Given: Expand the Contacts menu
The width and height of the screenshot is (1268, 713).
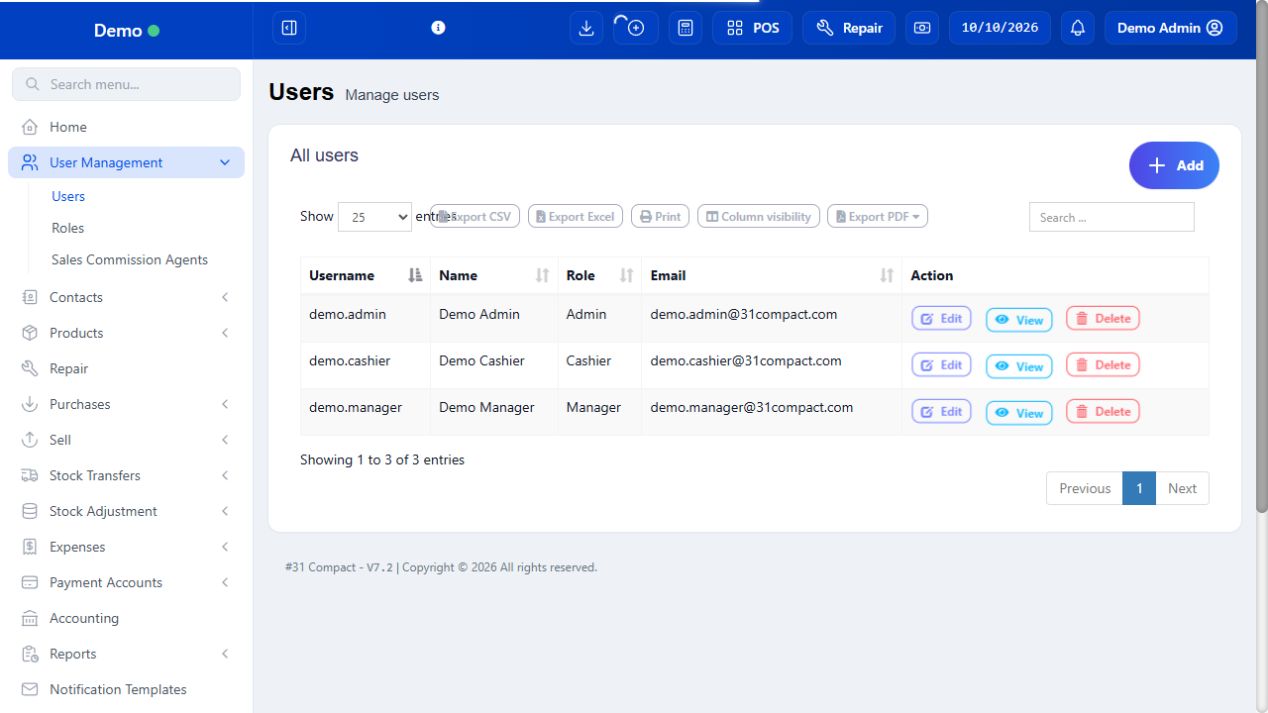Looking at the screenshot, I should tap(126, 297).
